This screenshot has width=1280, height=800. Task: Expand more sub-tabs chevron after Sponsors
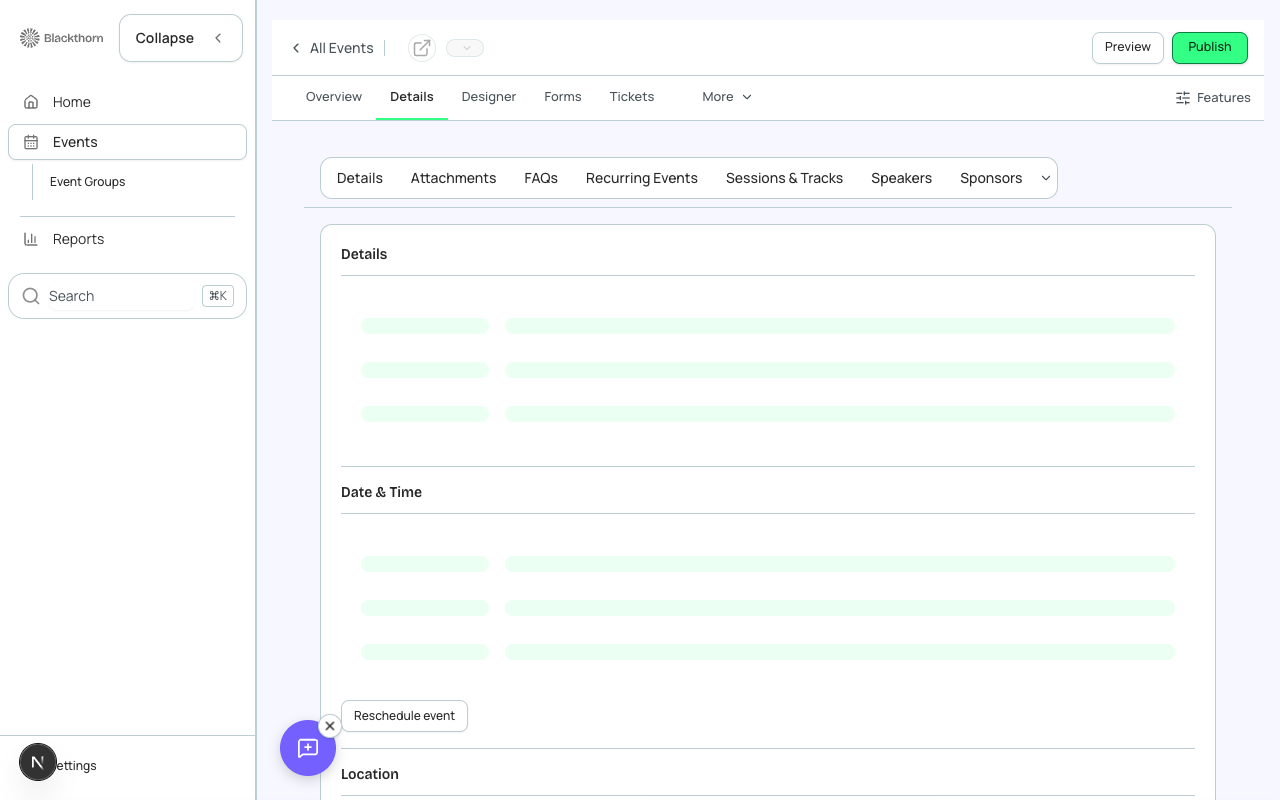(1046, 178)
